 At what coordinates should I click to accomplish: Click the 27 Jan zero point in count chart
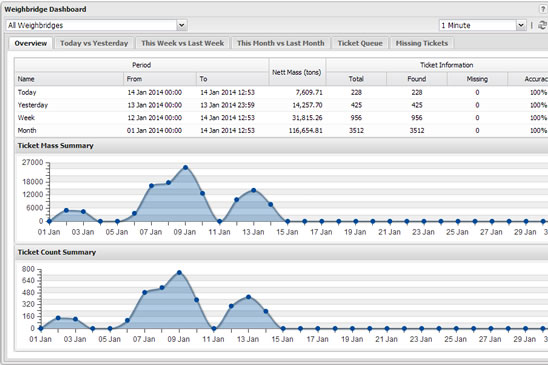click(490, 329)
